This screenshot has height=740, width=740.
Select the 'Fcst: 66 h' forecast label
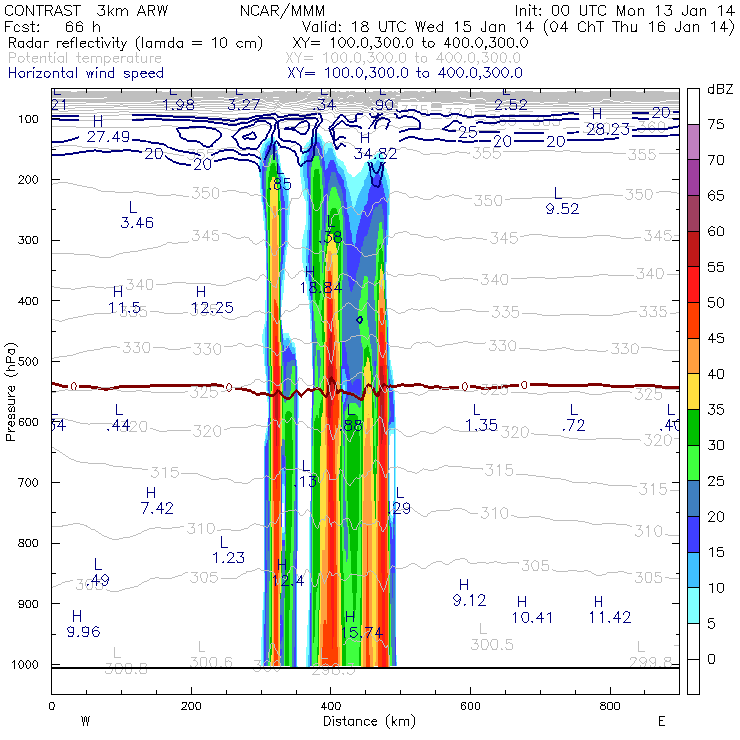coord(52,27)
